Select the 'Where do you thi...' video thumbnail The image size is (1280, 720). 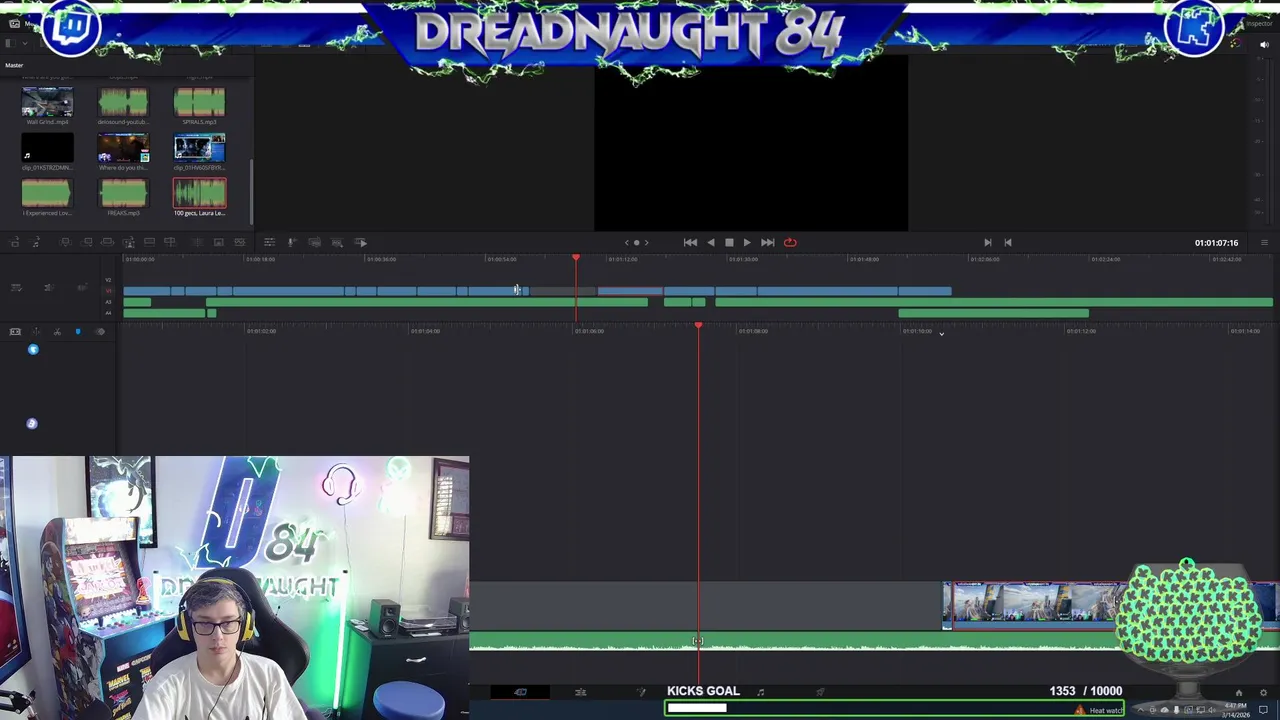click(123, 148)
